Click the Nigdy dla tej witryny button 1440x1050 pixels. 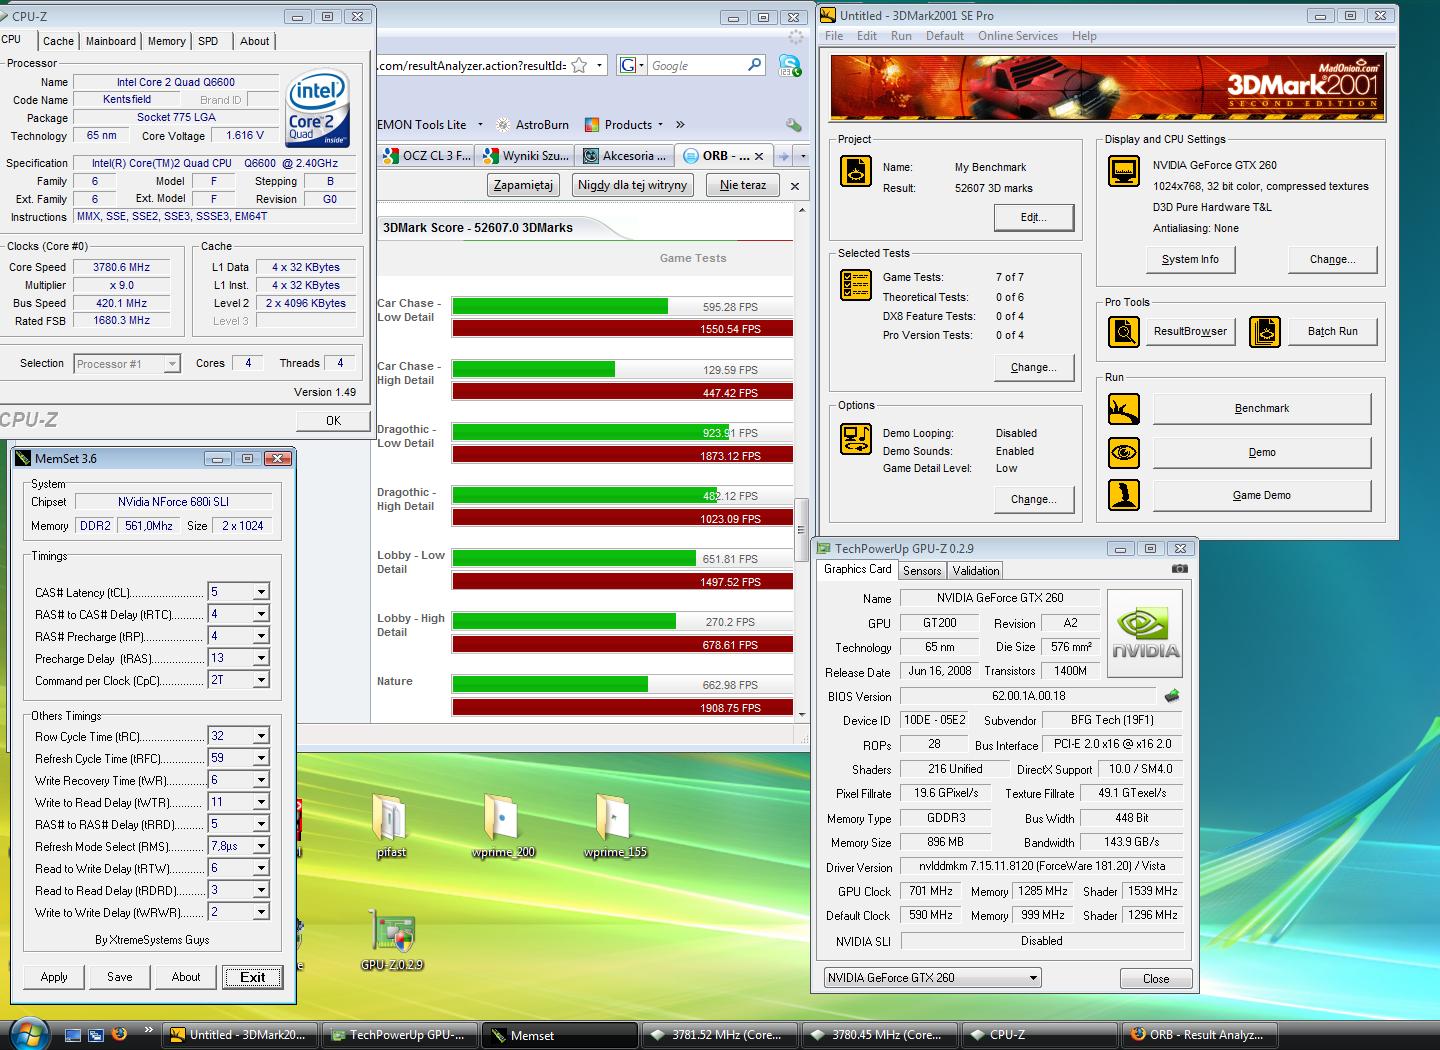(x=632, y=185)
